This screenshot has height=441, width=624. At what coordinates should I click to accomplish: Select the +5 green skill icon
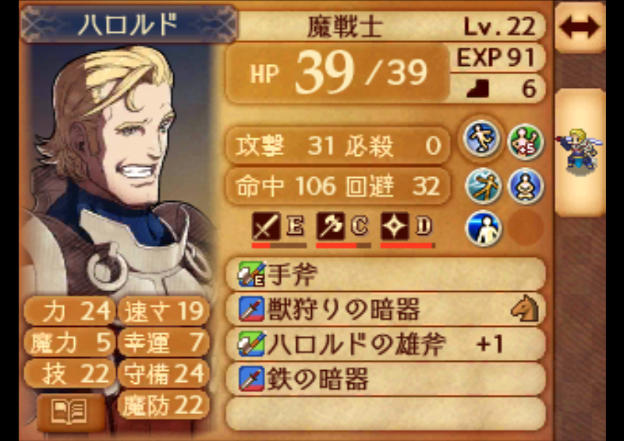[526, 142]
